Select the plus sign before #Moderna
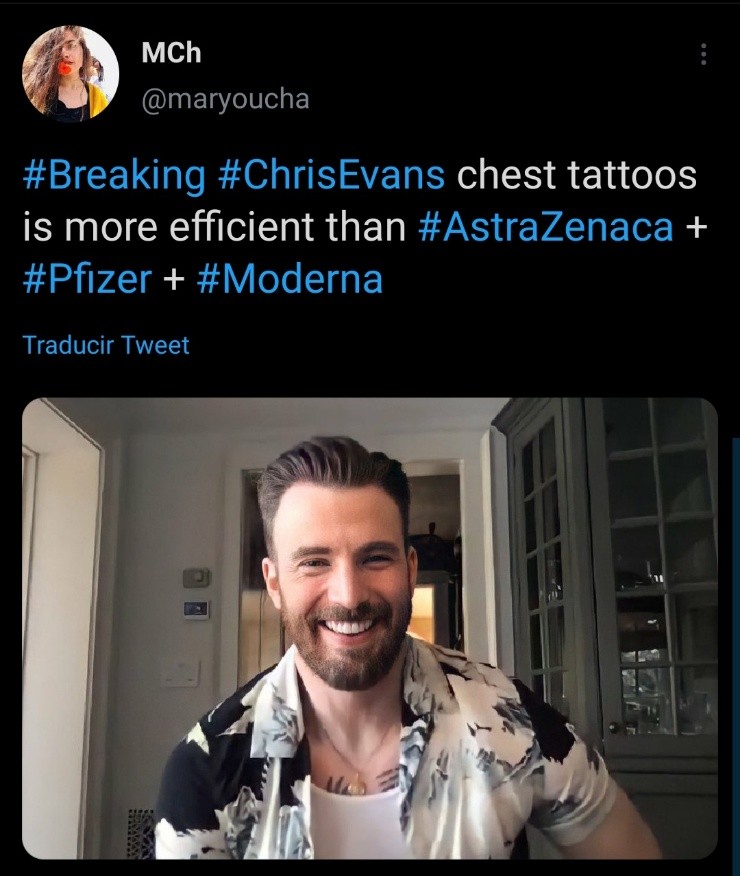Image resolution: width=740 pixels, height=876 pixels. (x=175, y=279)
